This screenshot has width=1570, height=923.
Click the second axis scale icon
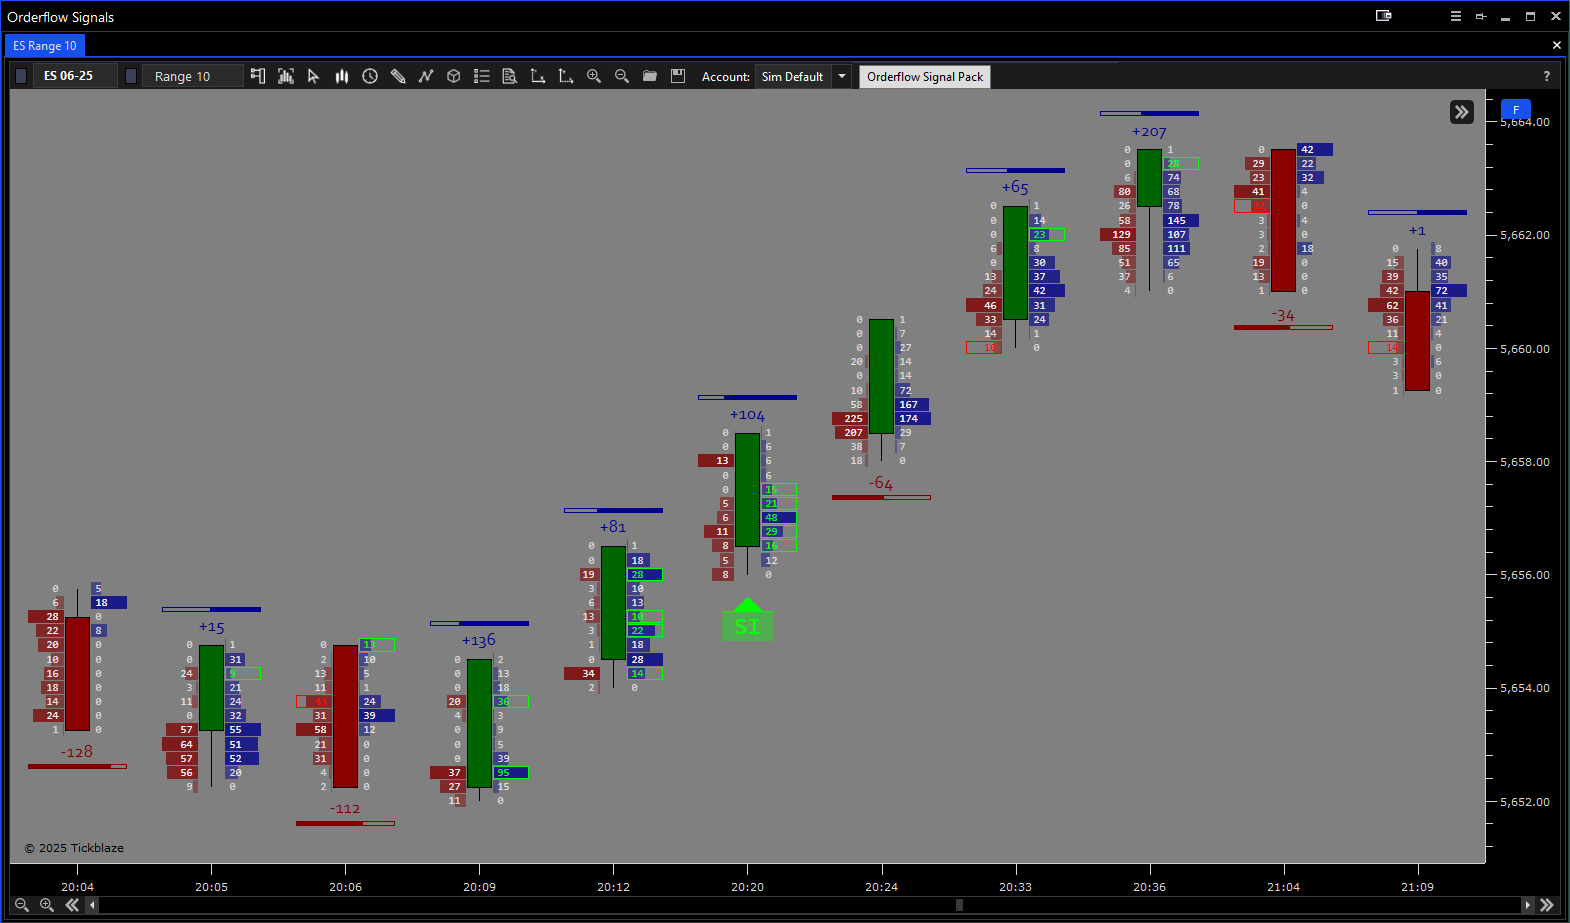(x=566, y=76)
